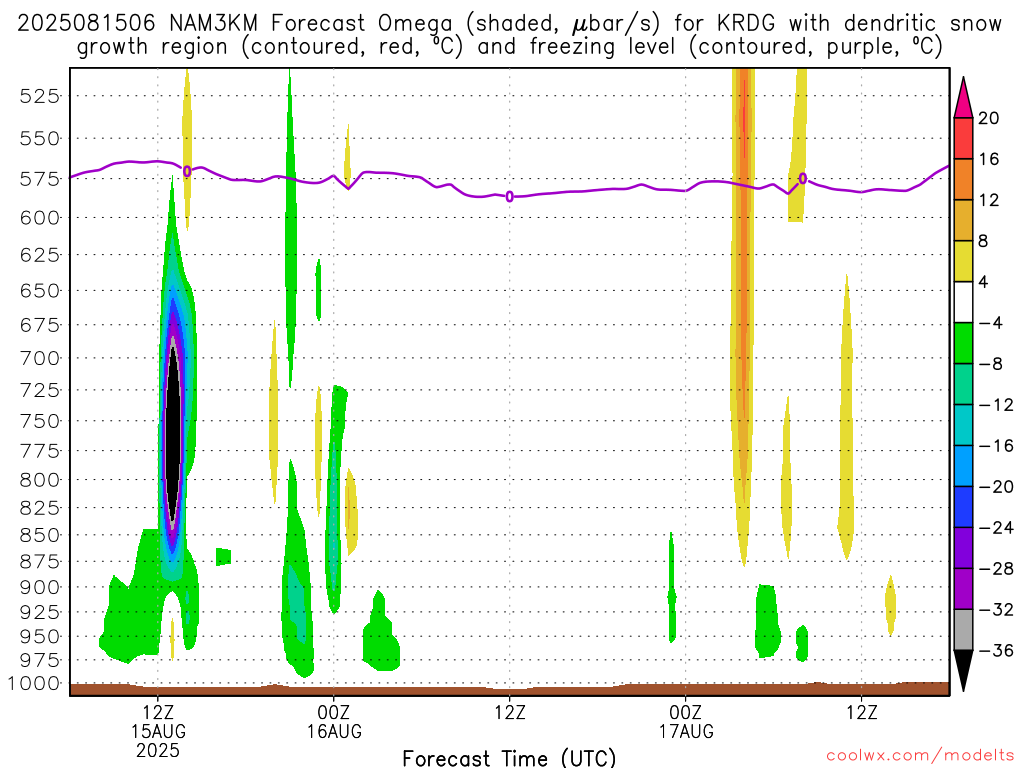This screenshot has width=1024, height=768.
Task: Click the 12Z 15AUG 2025 time label
Action: point(158,731)
